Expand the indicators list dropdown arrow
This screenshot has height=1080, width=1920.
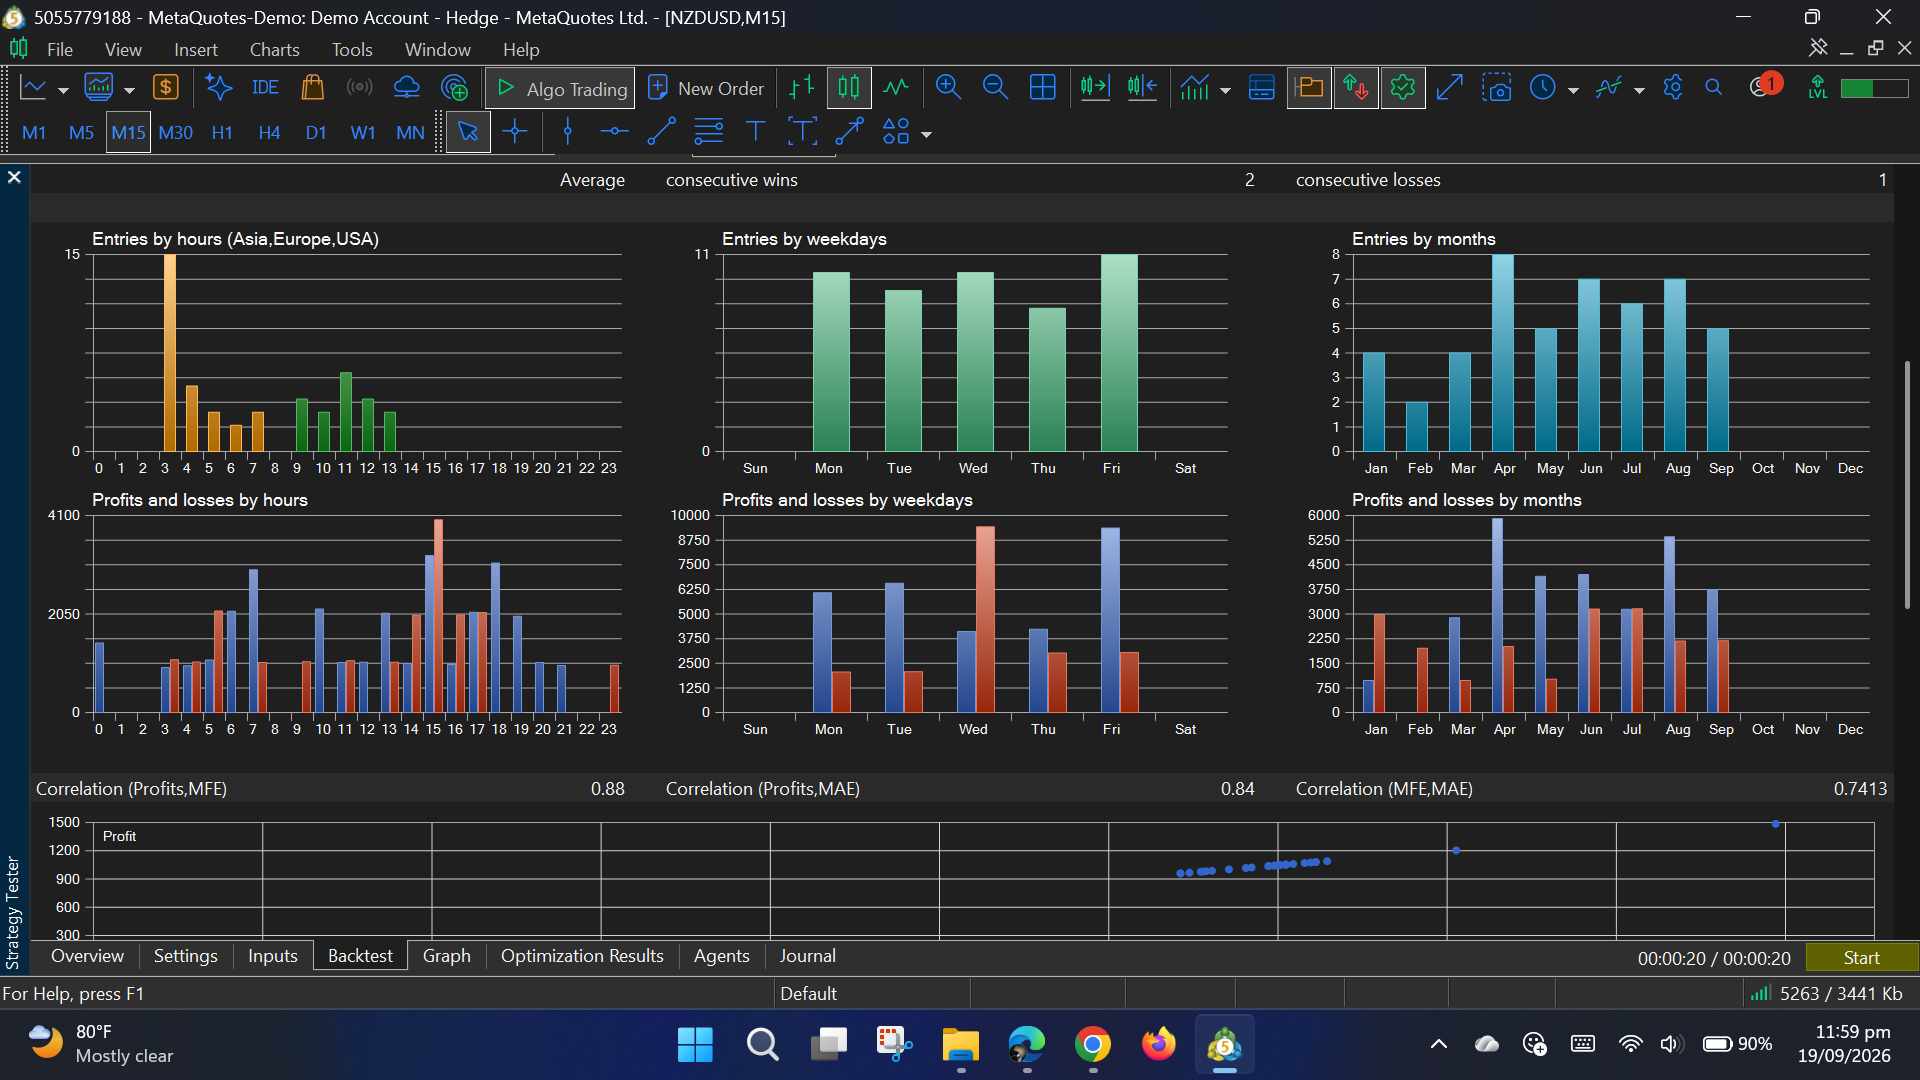pyautogui.click(x=1225, y=90)
